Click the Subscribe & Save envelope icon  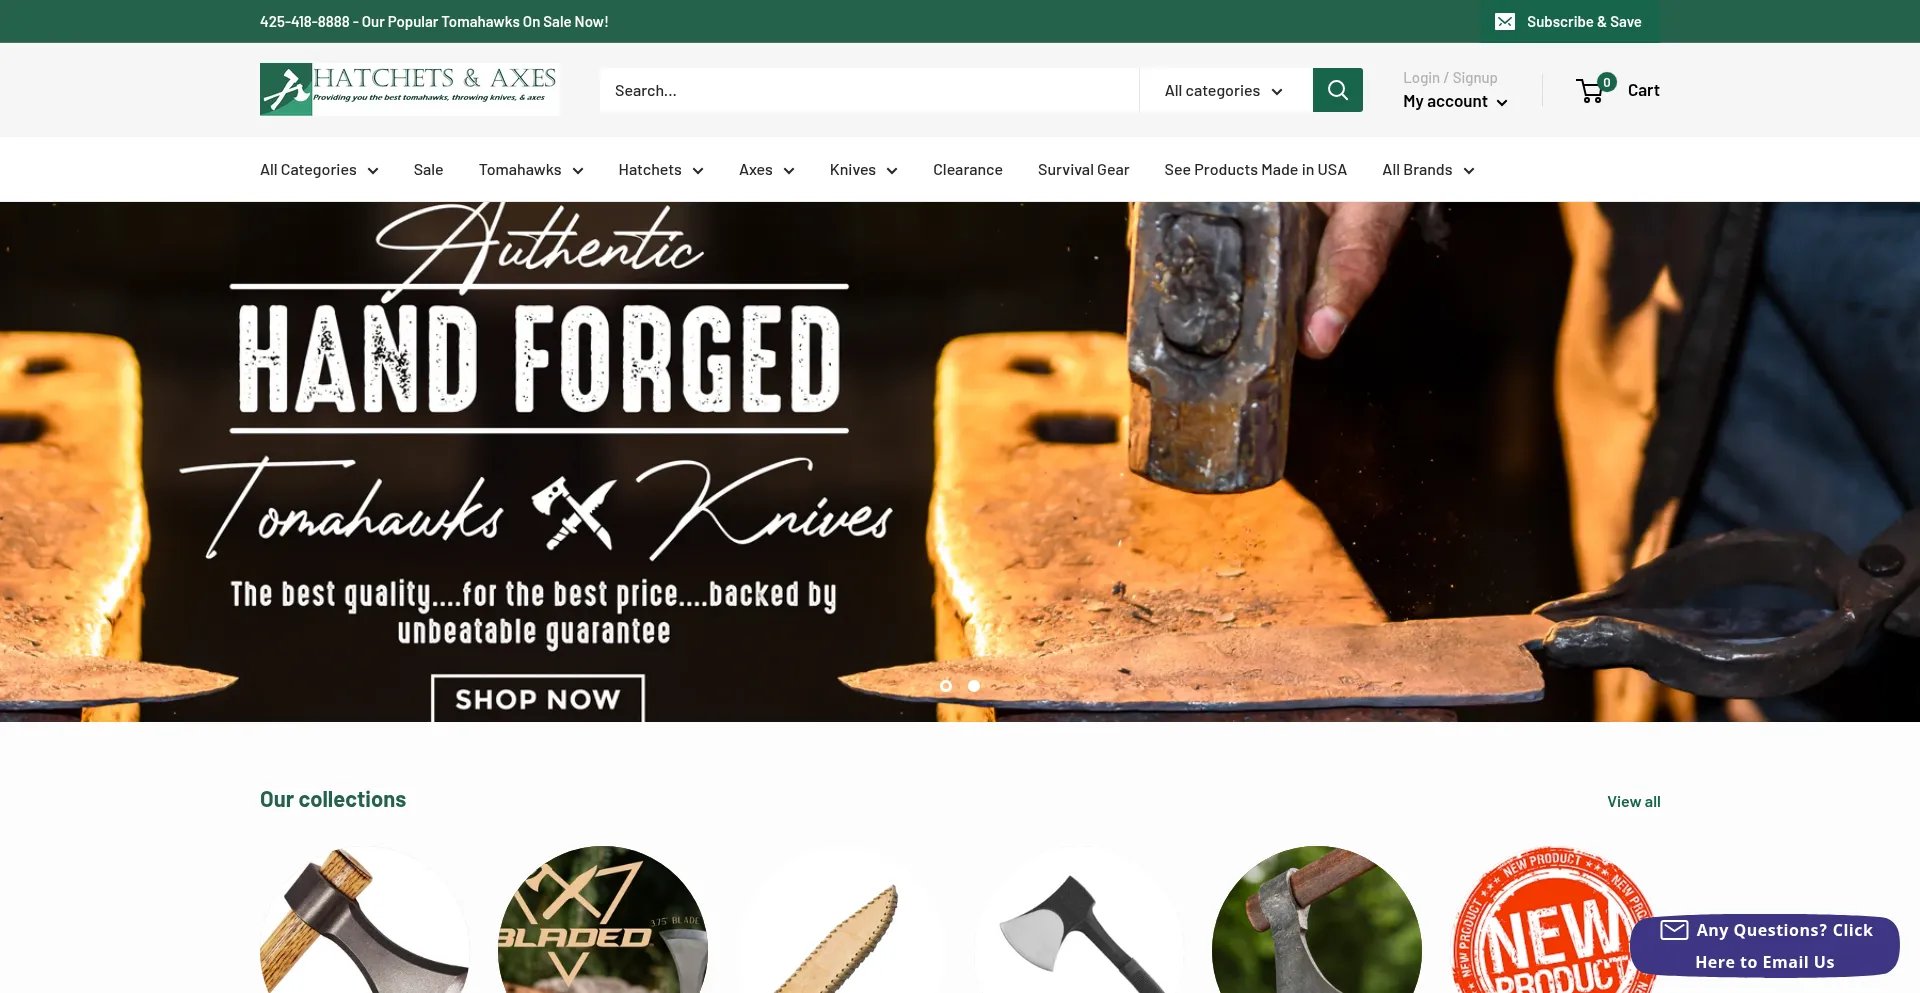(1504, 22)
